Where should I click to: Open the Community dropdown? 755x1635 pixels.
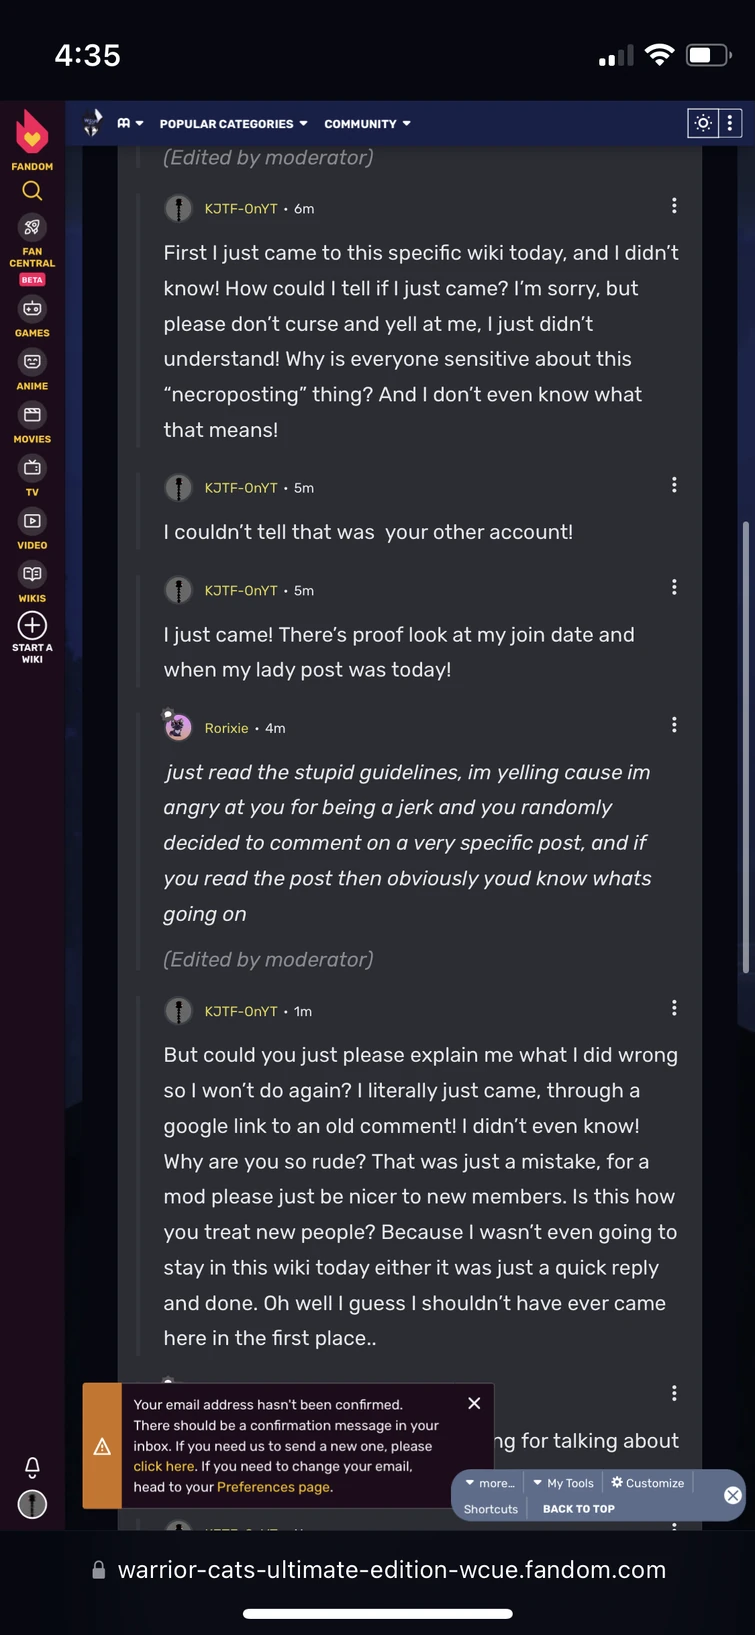(367, 123)
